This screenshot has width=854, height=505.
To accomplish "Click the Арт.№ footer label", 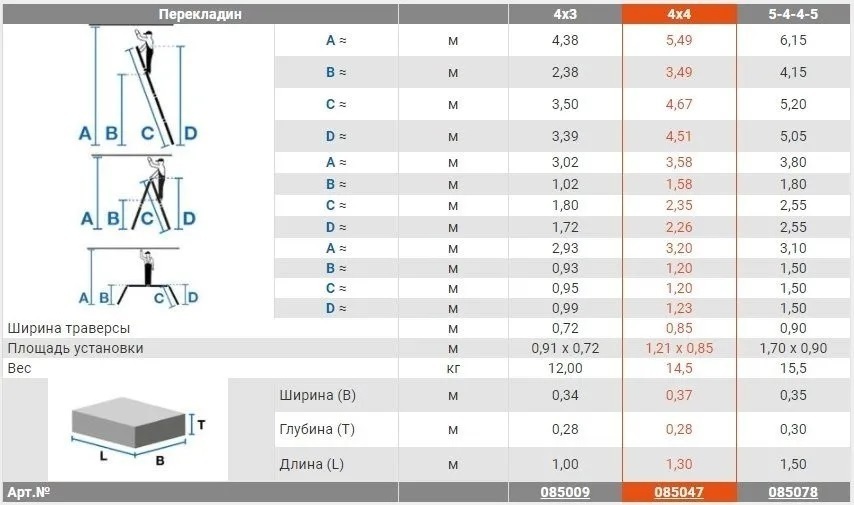I will [x=29, y=492].
